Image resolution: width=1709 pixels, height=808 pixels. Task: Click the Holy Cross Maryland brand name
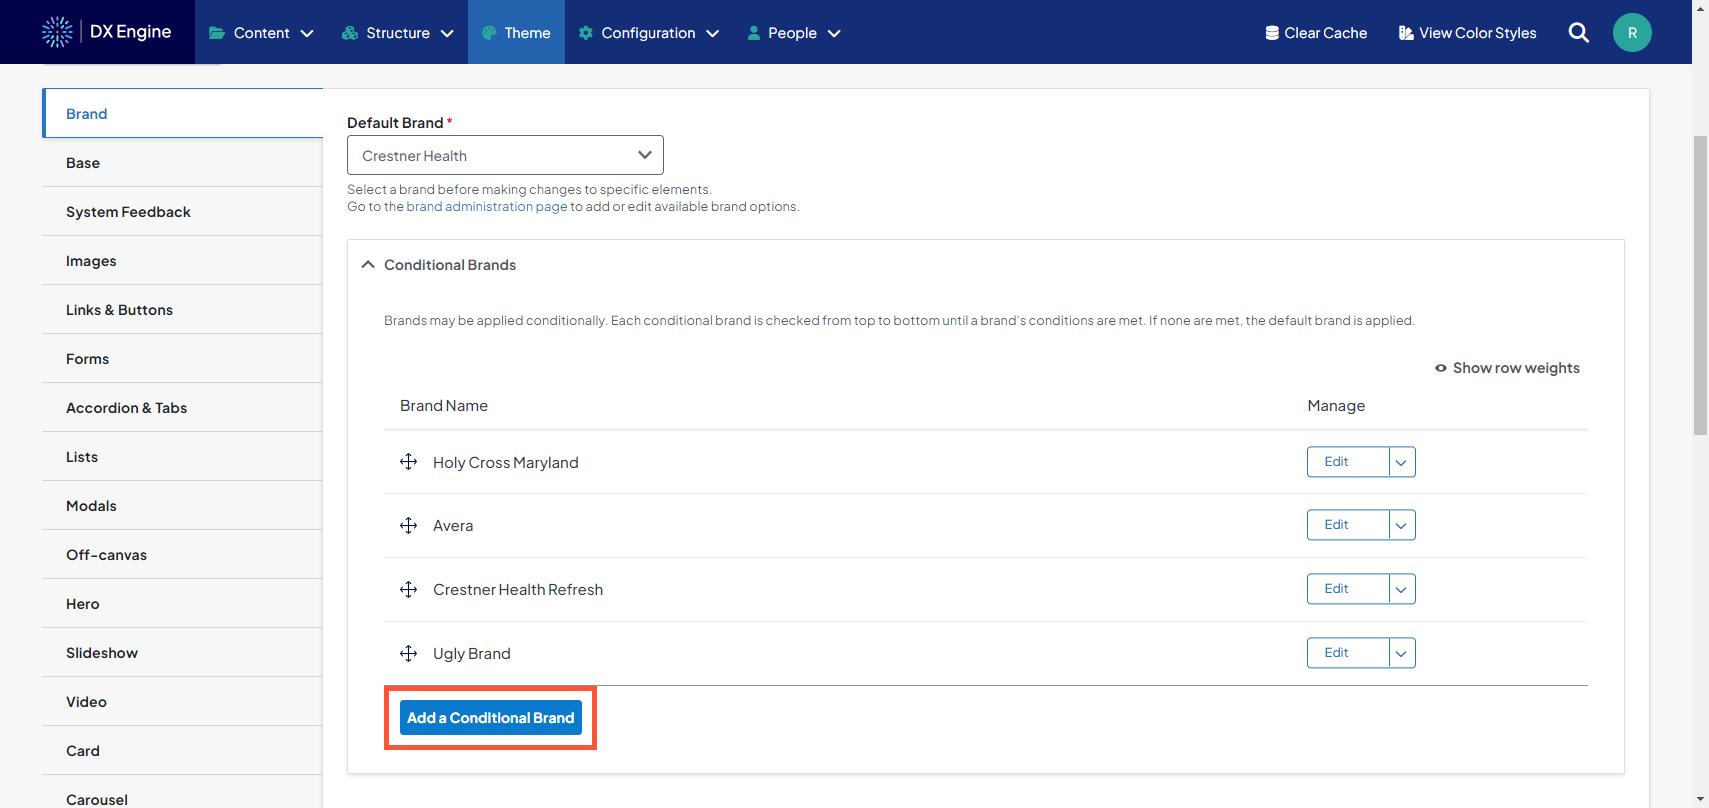(x=506, y=463)
